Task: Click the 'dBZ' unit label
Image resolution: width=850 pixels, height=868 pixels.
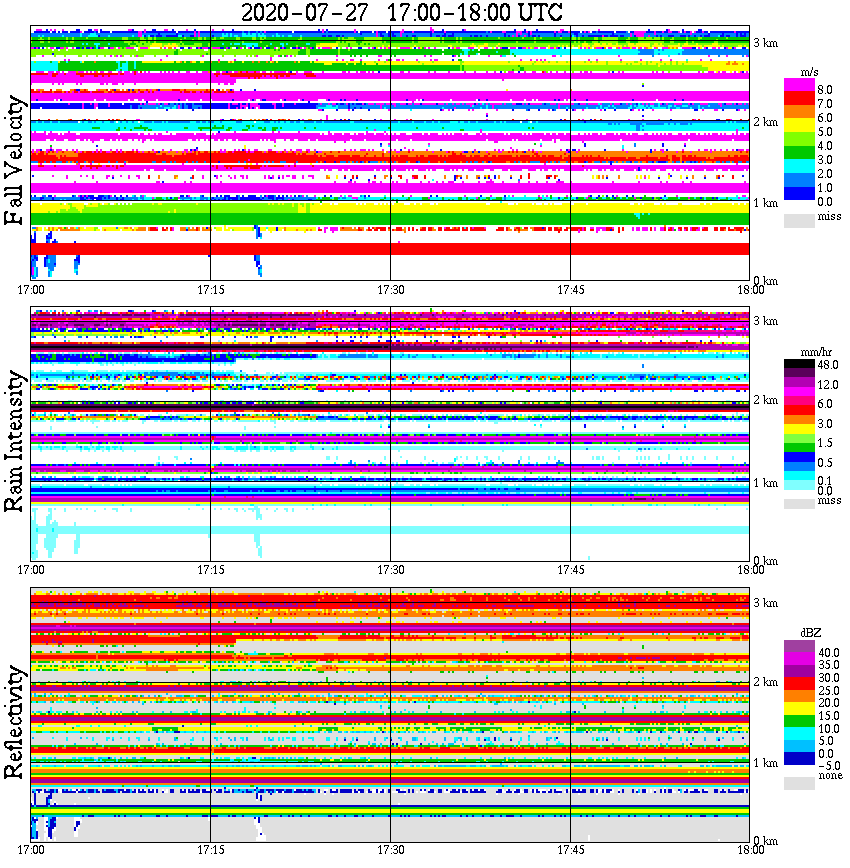Action: pyautogui.click(x=811, y=632)
